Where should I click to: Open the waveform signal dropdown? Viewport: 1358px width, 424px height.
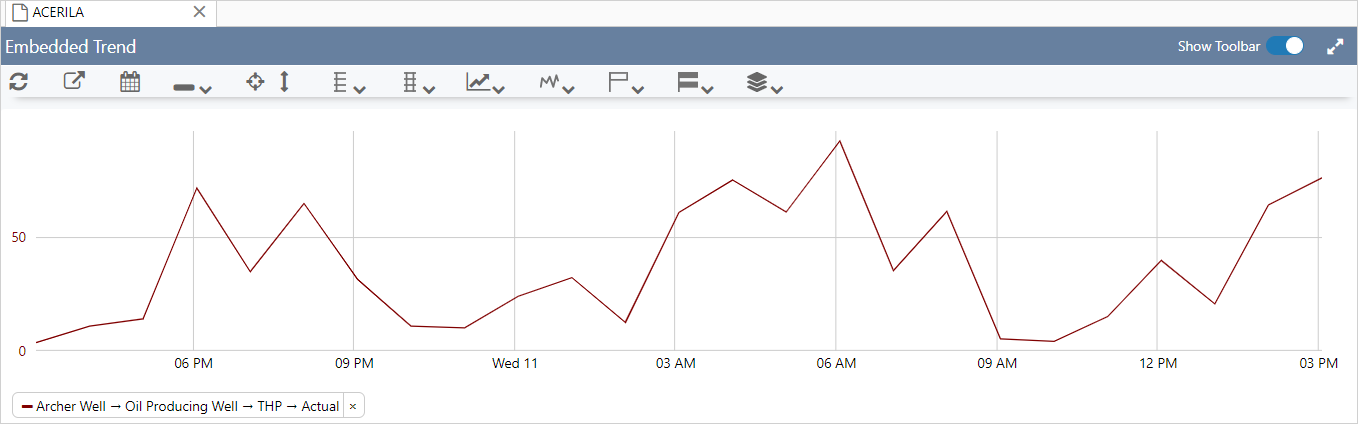click(557, 83)
